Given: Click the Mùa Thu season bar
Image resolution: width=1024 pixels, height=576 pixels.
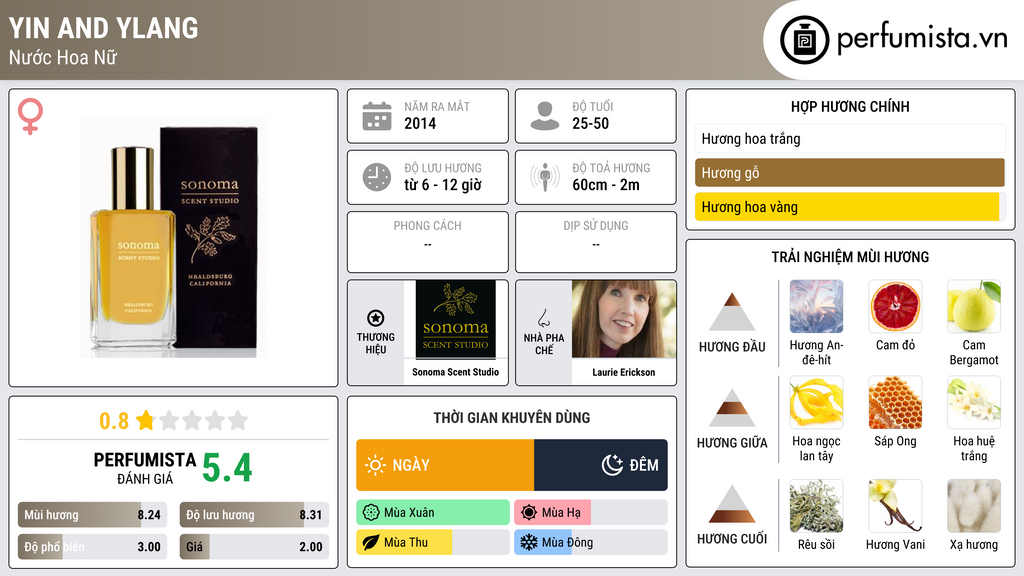Looking at the screenshot, I should 433,542.
